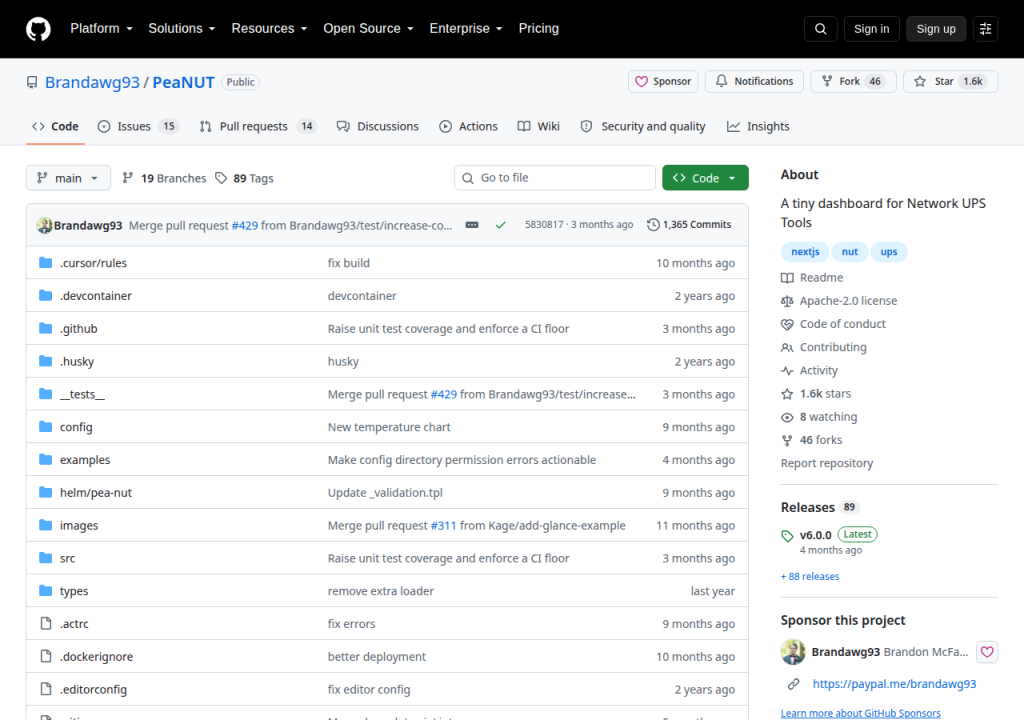The height and width of the screenshot is (720, 1024).
Task: Open the src folder
Action: click(67, 558)
